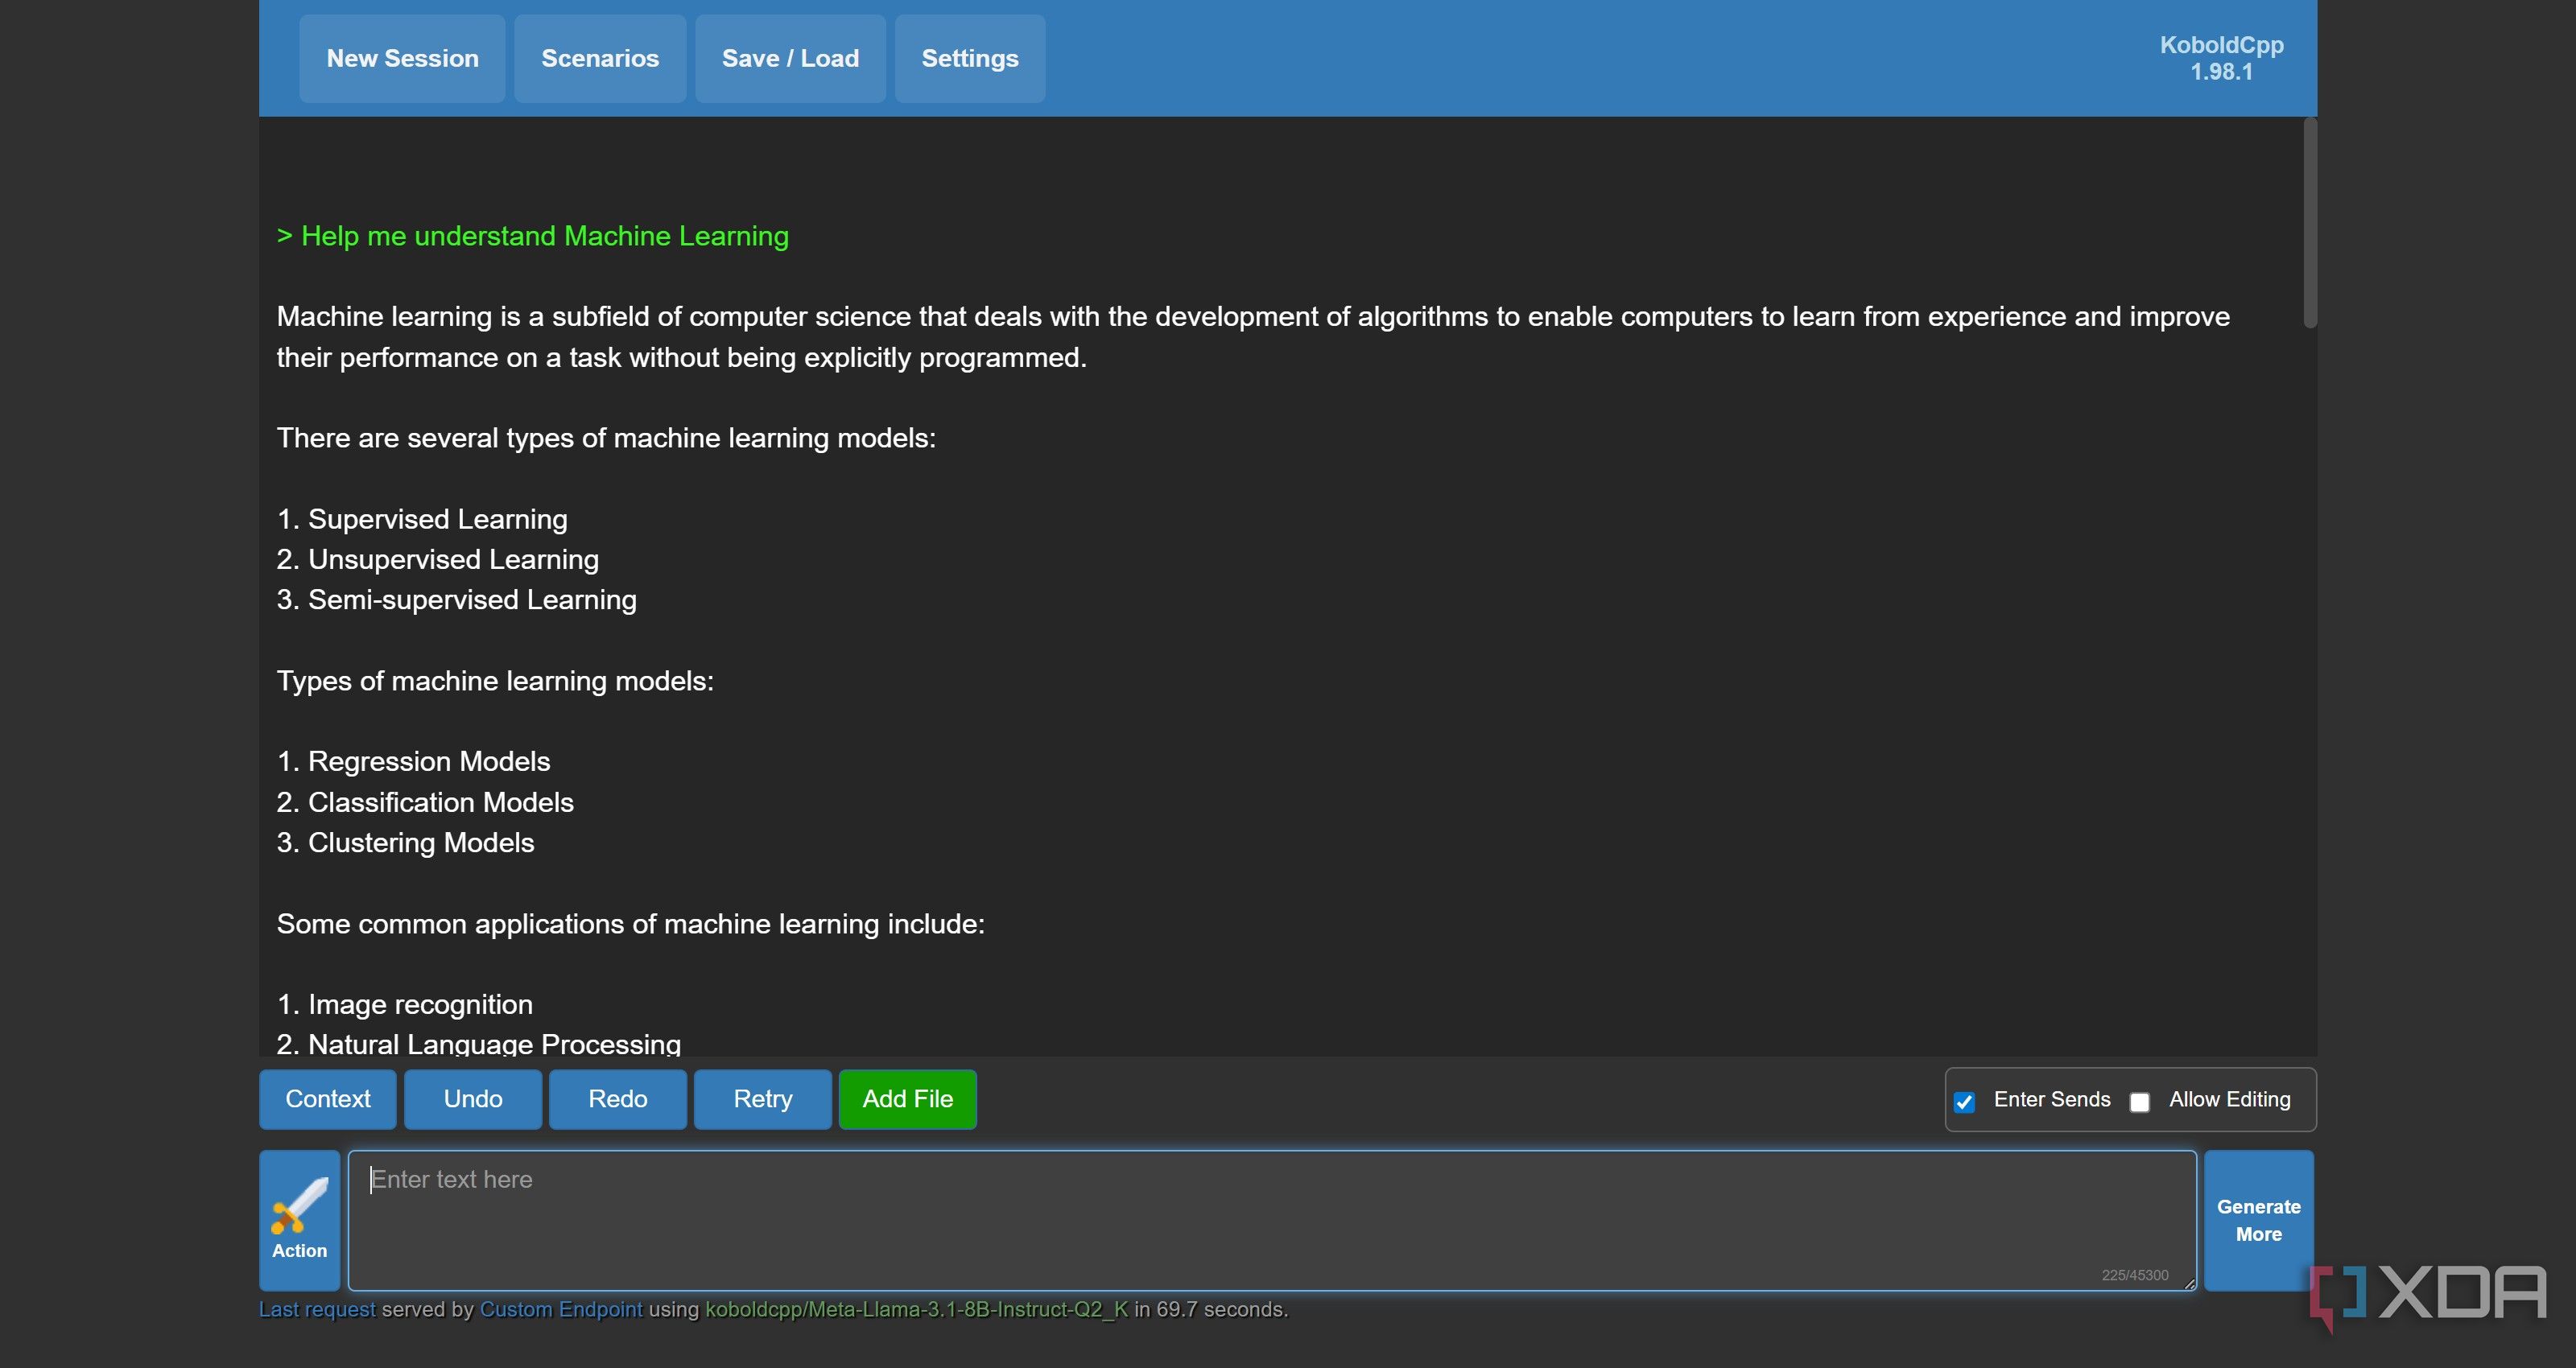Click the '2. Natural Language Processing' line
The height and width of the screenshot is (1368, 2576).
tap(479, 1043)
